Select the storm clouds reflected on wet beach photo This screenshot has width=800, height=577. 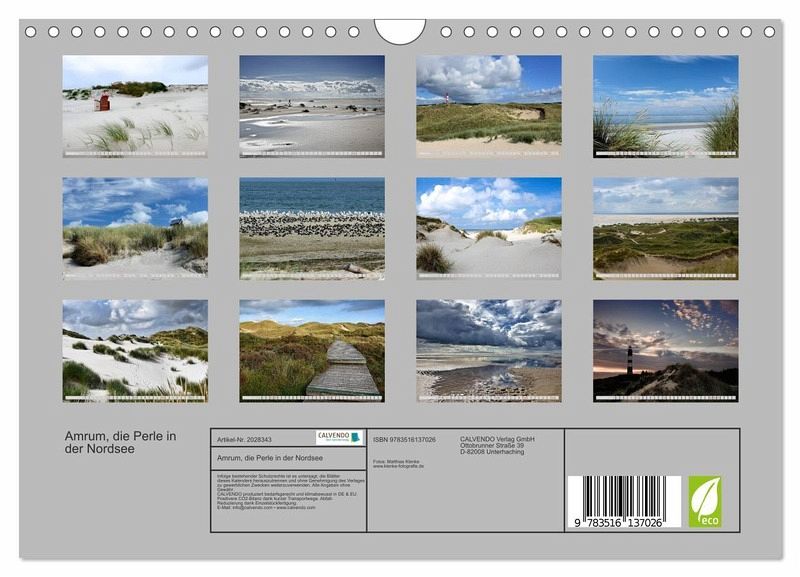pyautogui.click(x=489, y=350)
